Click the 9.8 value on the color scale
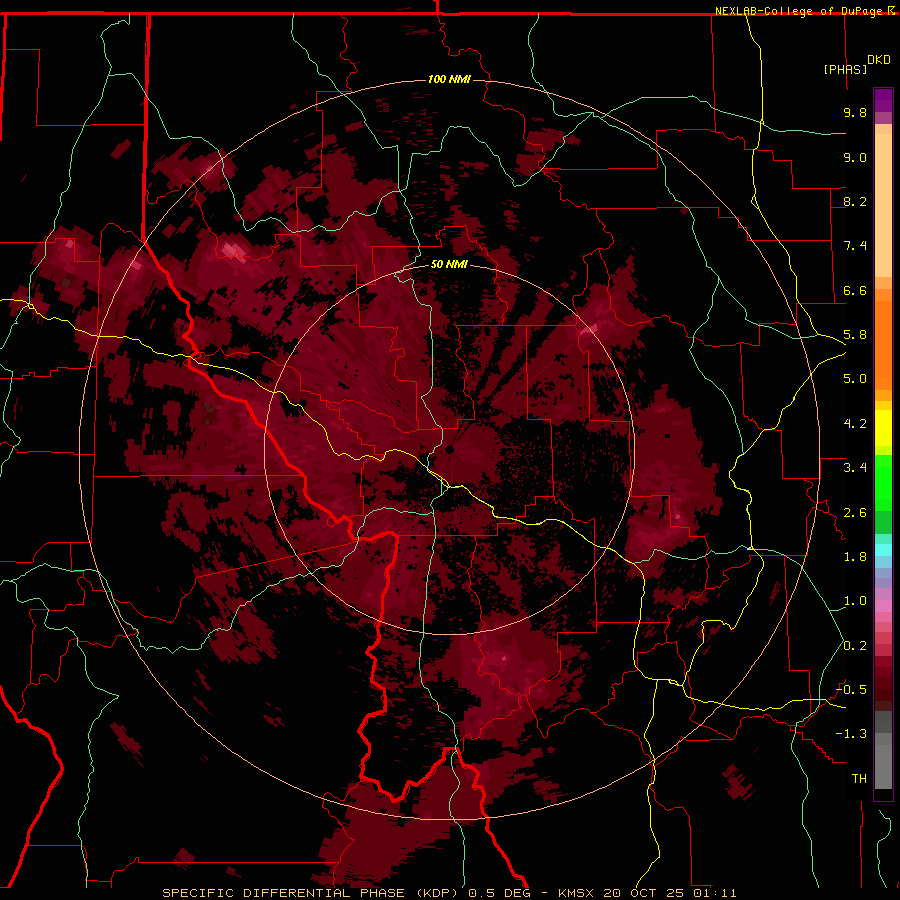The height and width of the screenshot is (900, 900). tap(855, 112)
